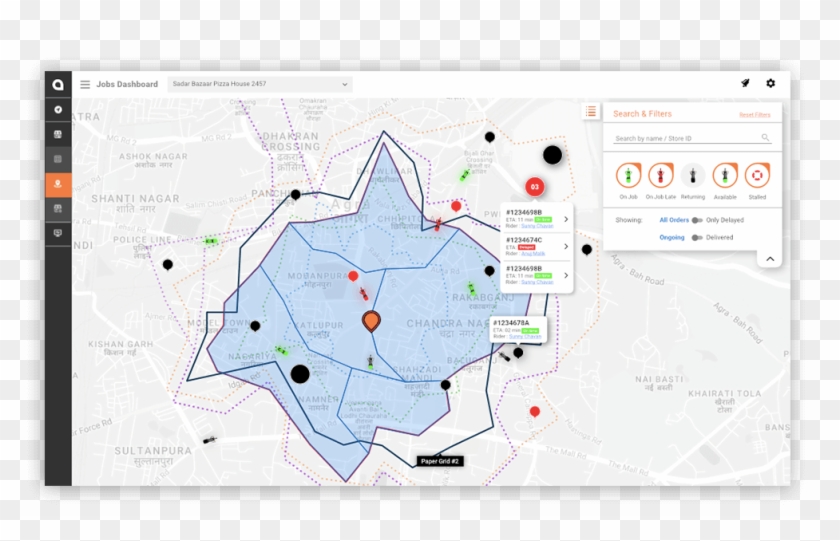Open settings gear in top bar
The width and height of the screenshot is (840, 541).
pos(770,83)
